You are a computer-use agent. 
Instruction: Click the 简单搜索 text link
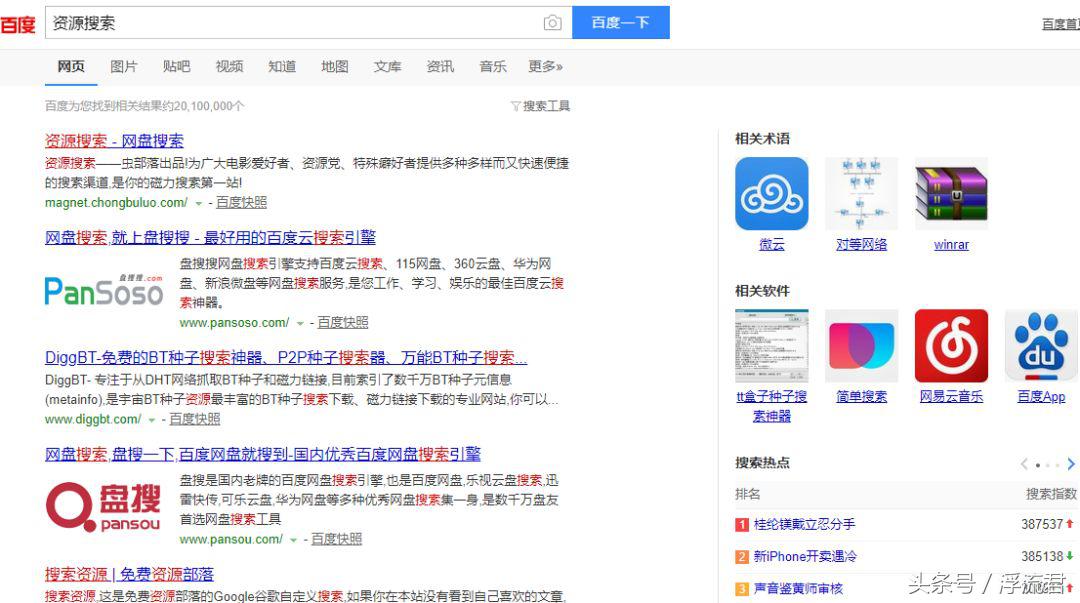pyautogui.click(x=861, y=396)
